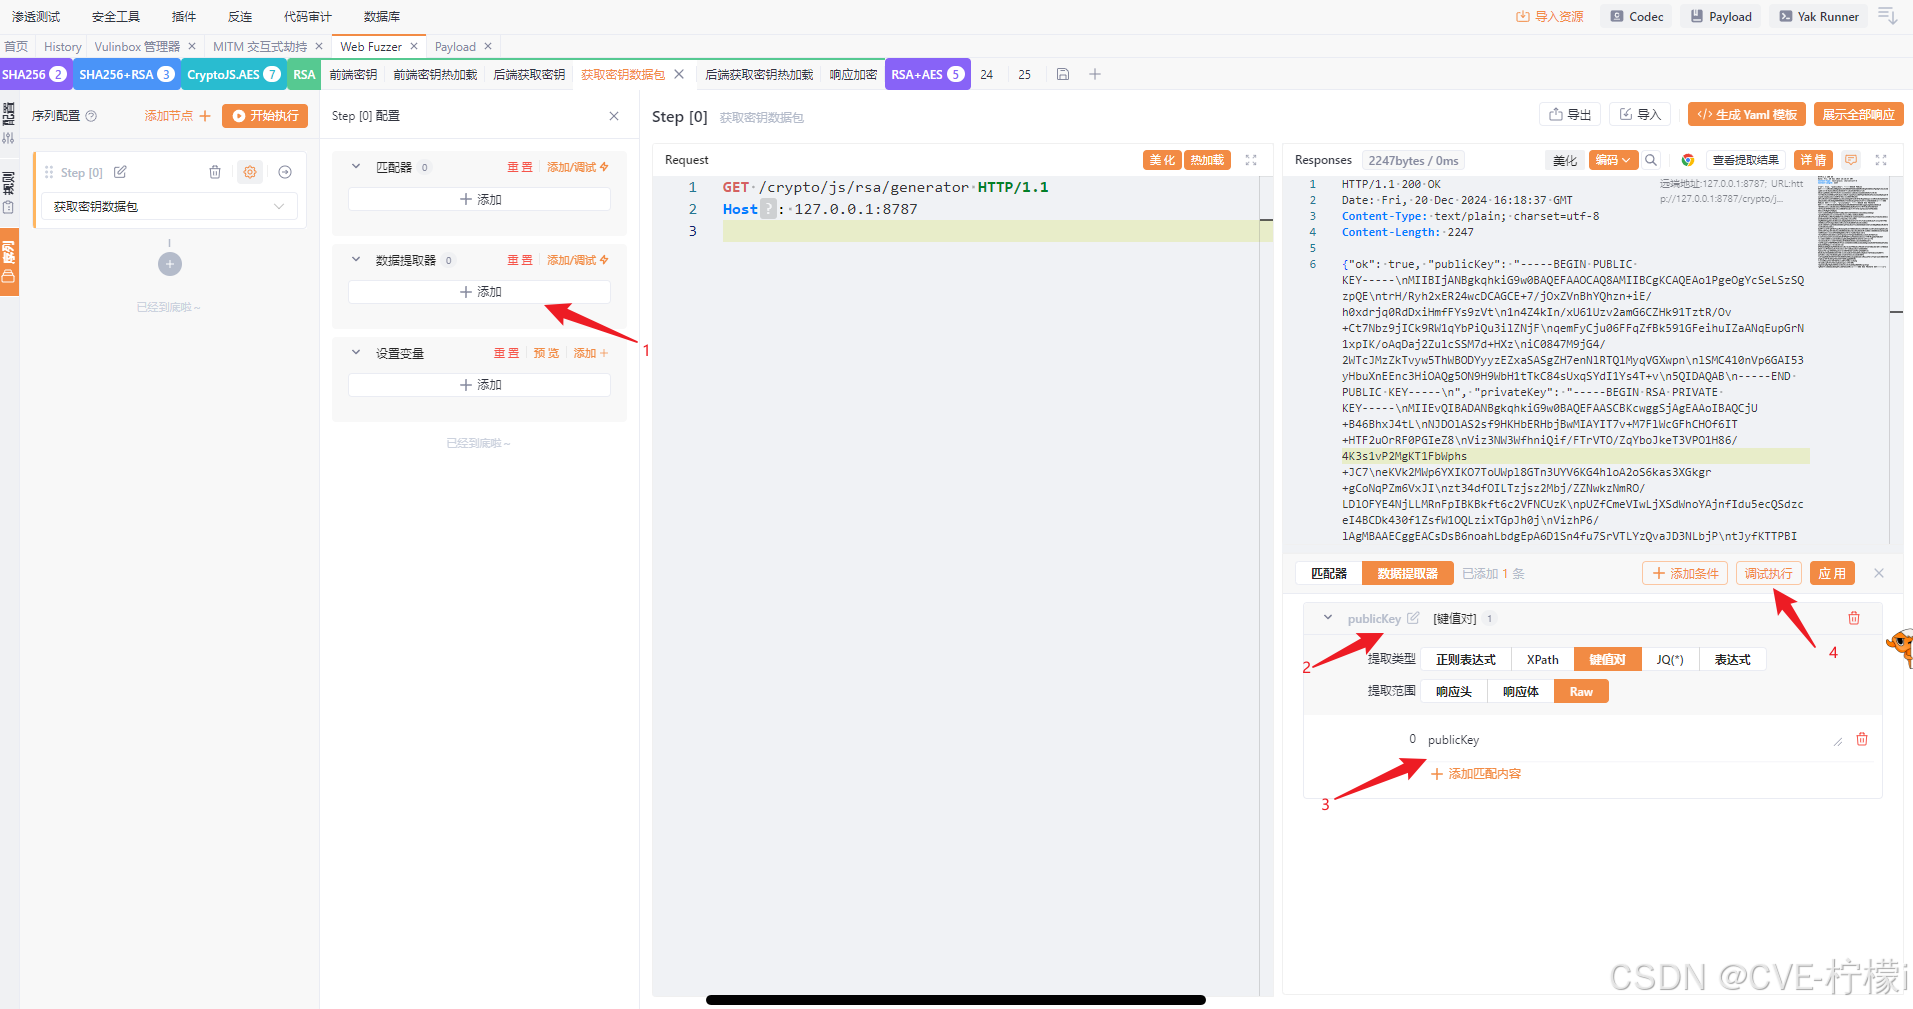Screen dimensions: 1913x1009
Task: Expand the publicKey match content input
Action: (1837, 741)
